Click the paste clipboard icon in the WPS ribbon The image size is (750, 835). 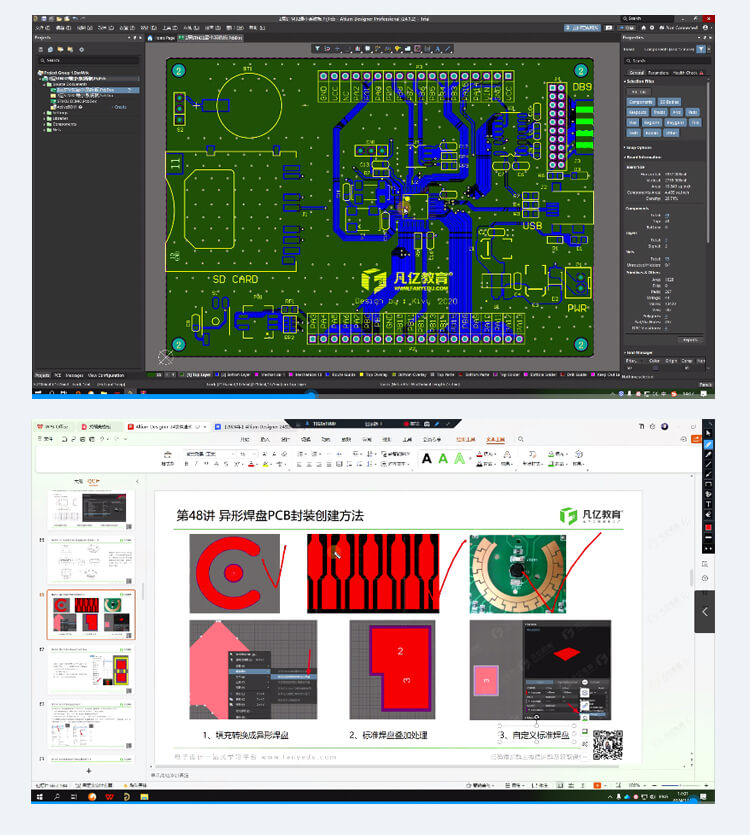coord(168,456)
